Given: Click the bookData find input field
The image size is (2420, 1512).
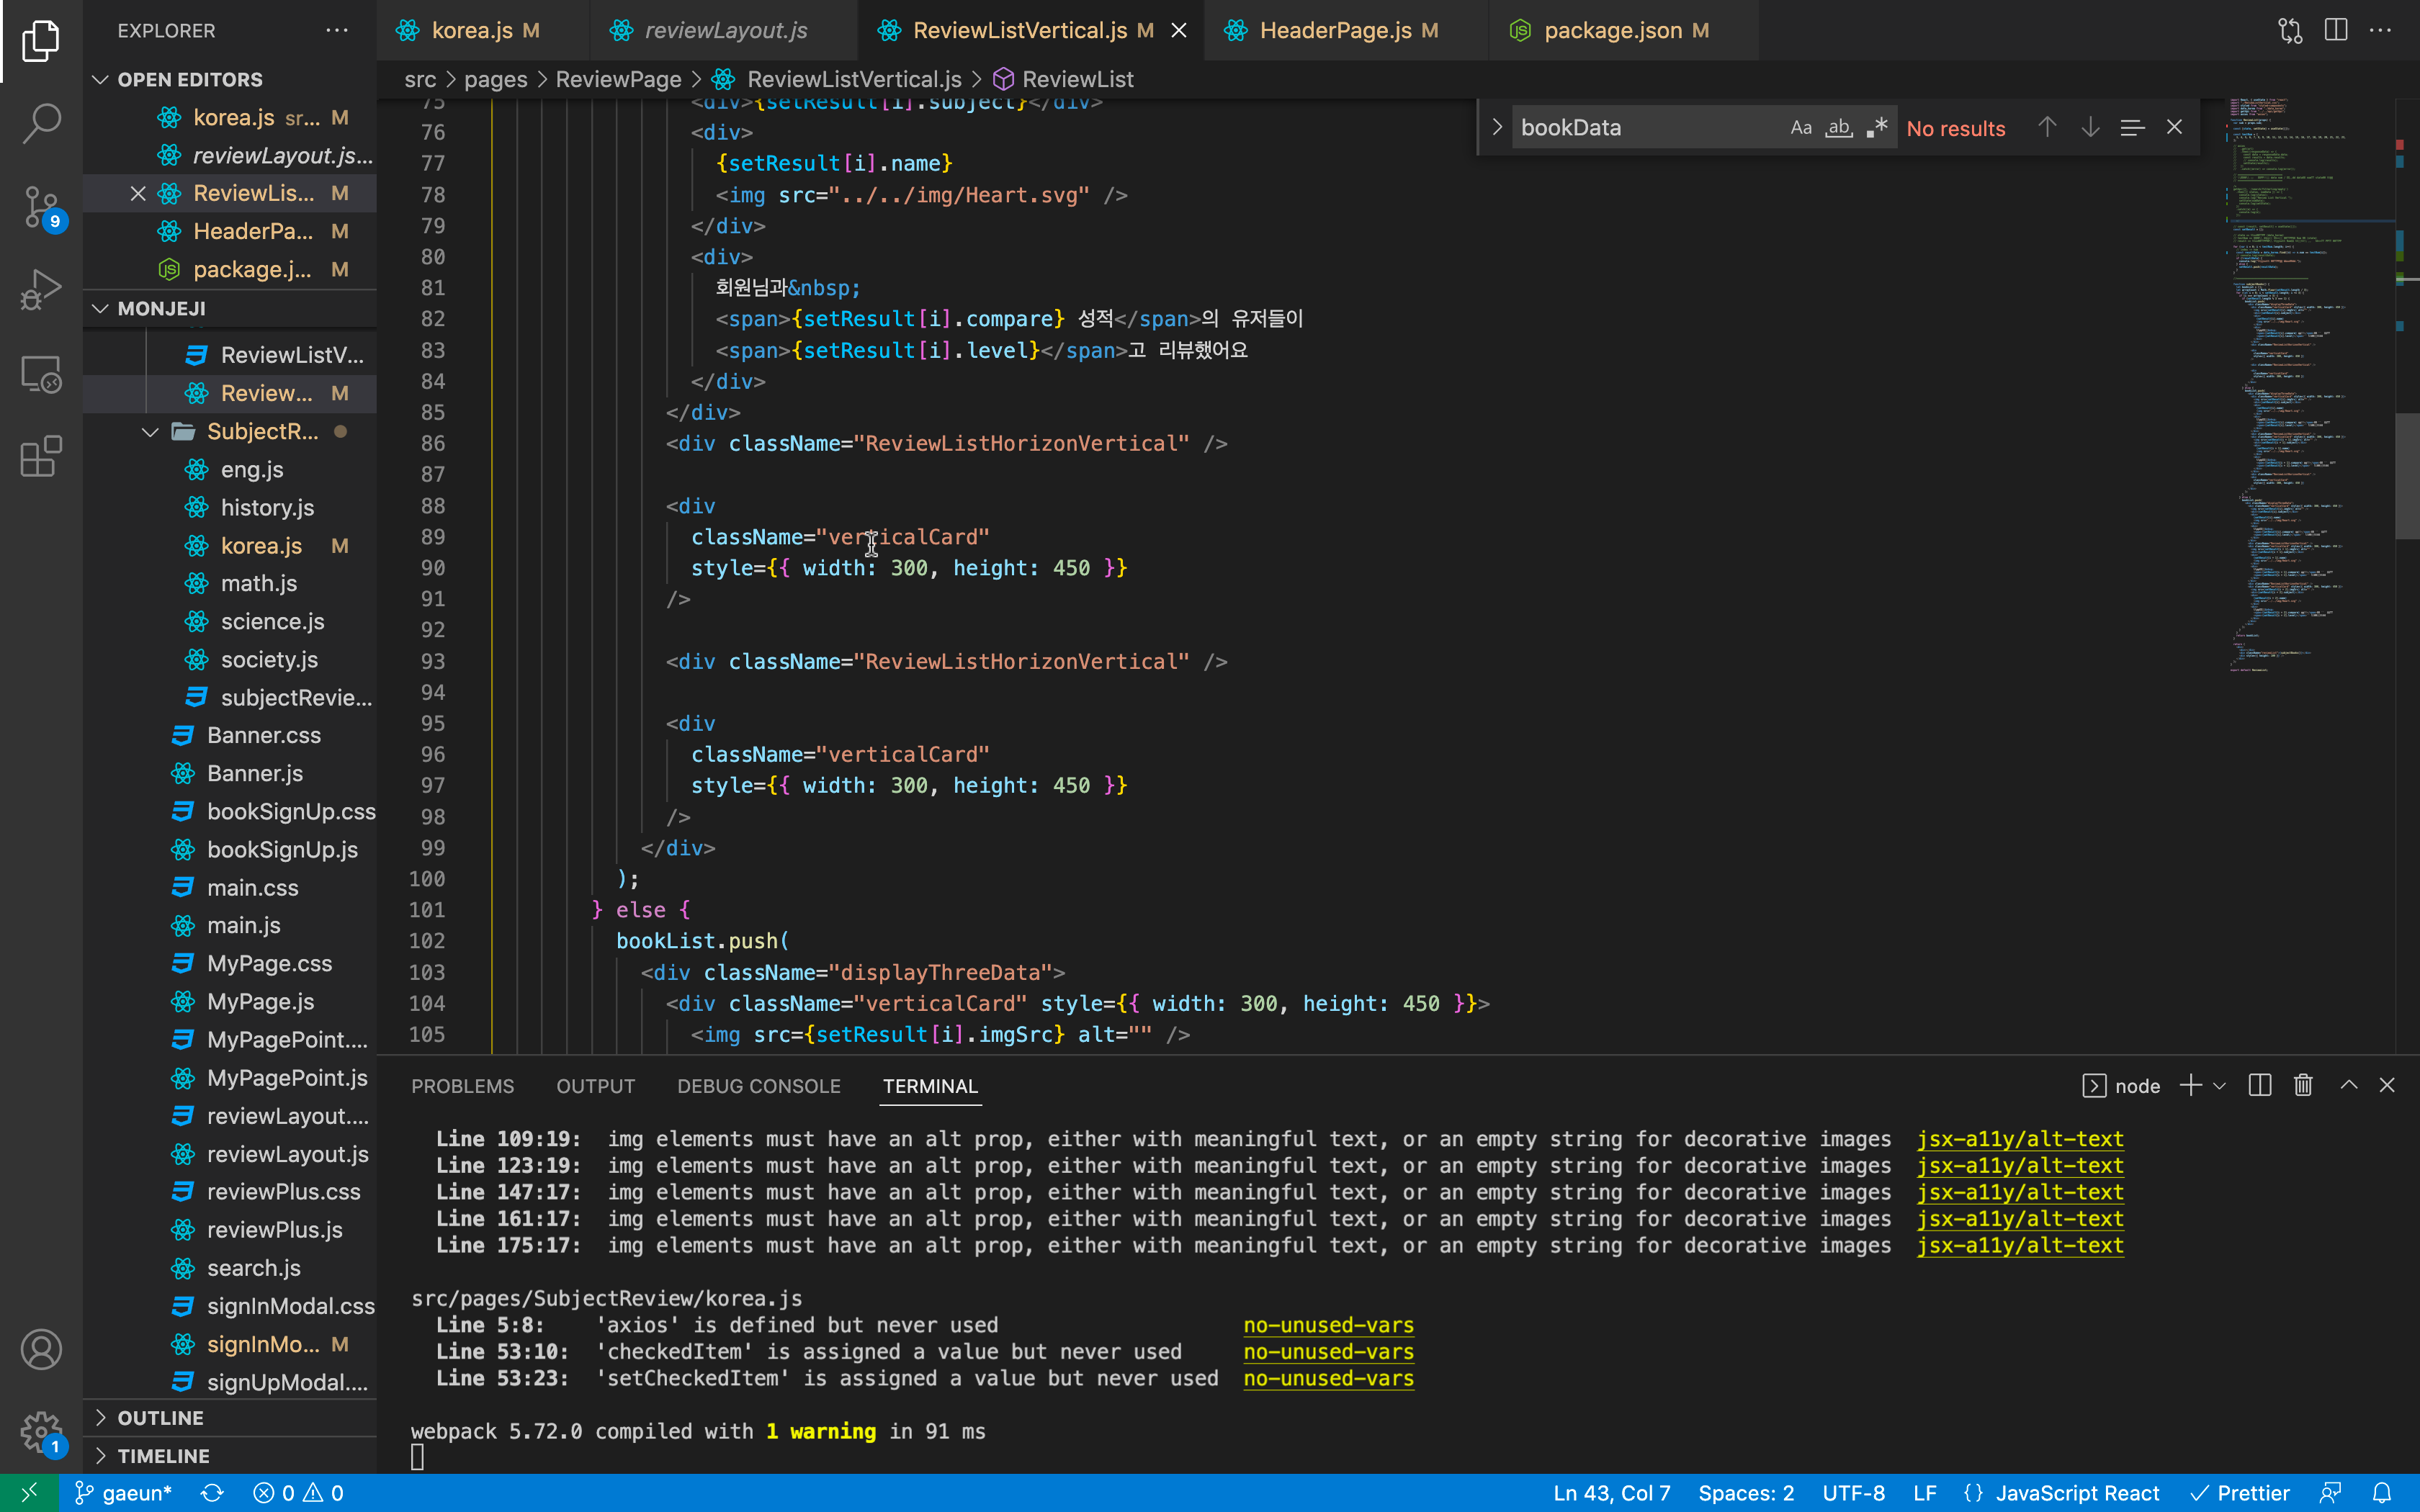Looking at the screenshot, I should (x=1640, y=128).
